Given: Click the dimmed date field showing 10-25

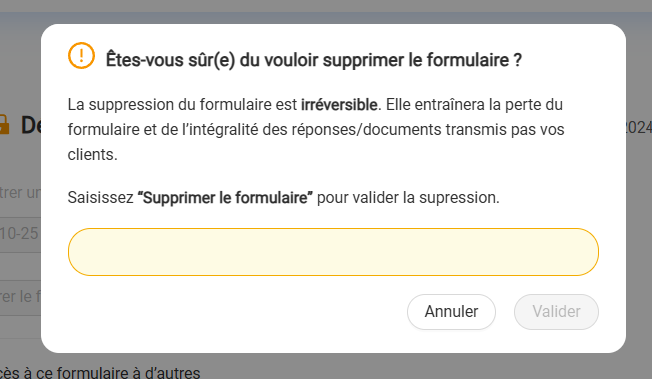Looking at the screenshot, I should point(20,234).
